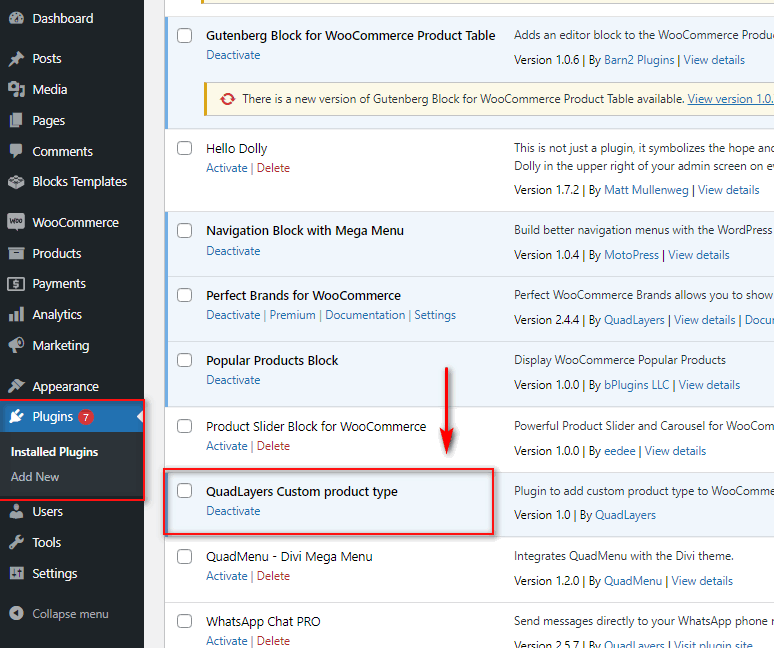Screen dimensions: 774x648
Task: Tick the Navigation Block with Mega Menu checkbox
Action: (x=185, y=230)
